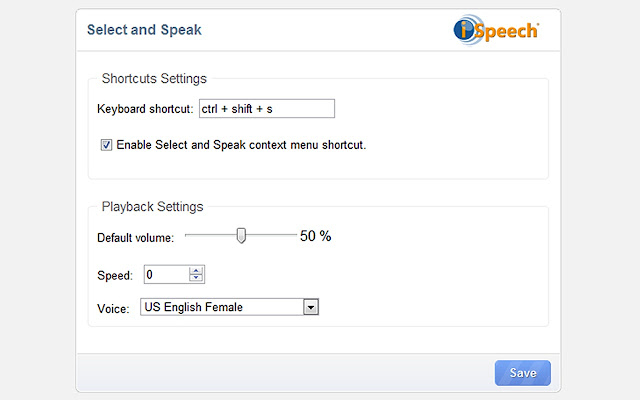
Task: Toggle the context menu shortcut checkbox
Action: point(106,145)
